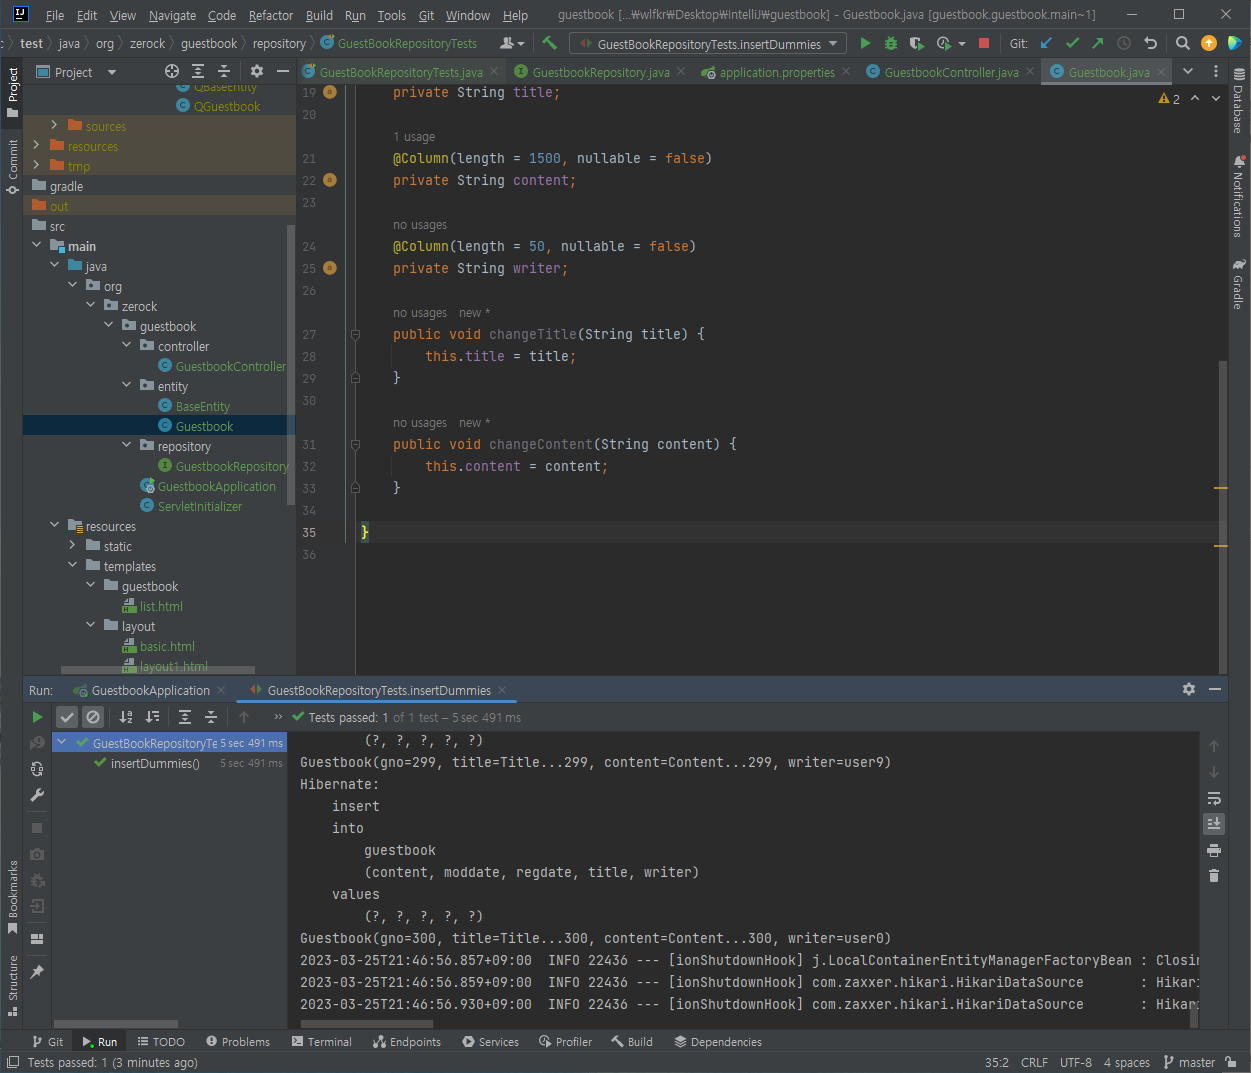This screenshot has height=1073, width=1251.
Task: Open the editor tabs overflow chevron
Action: pyautogui.click(x=1188, y=72)
